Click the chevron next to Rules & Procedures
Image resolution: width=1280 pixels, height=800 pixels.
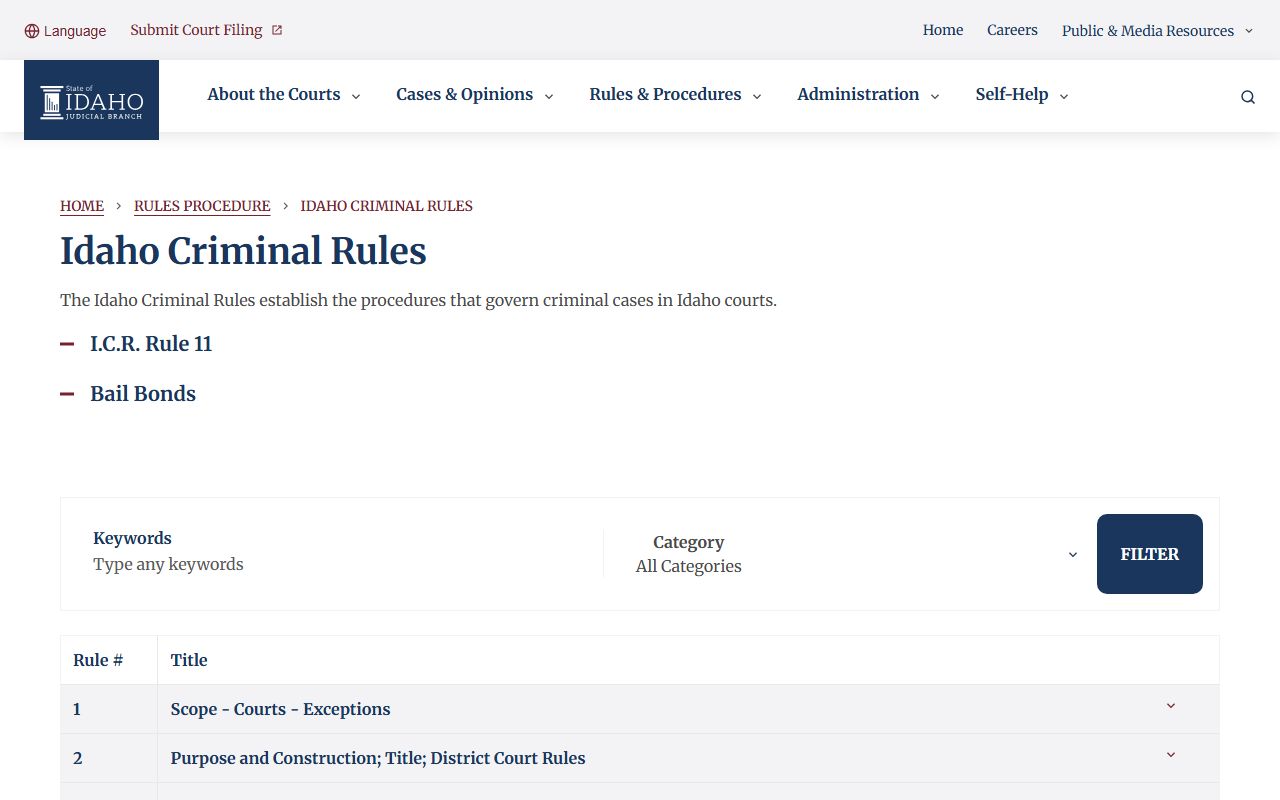[757, 96]
